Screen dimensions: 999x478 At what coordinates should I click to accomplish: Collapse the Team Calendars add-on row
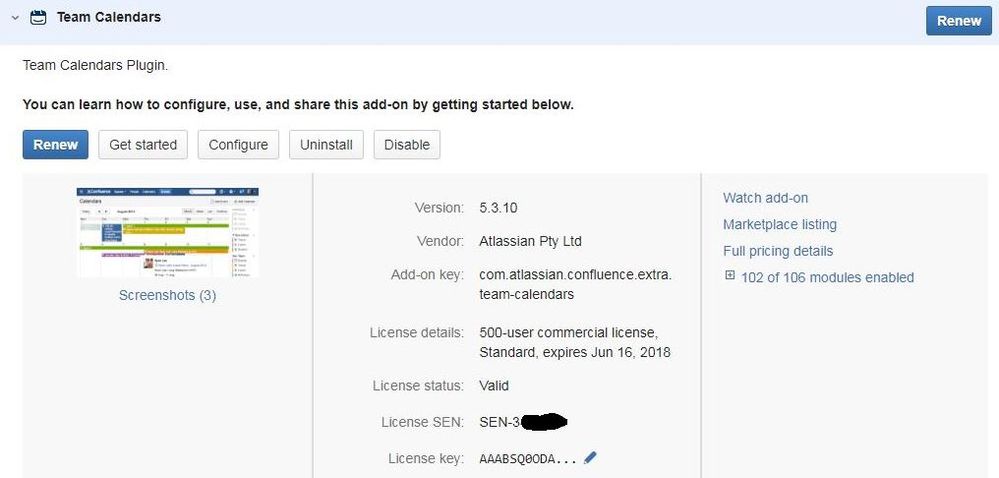pos(15,18)
